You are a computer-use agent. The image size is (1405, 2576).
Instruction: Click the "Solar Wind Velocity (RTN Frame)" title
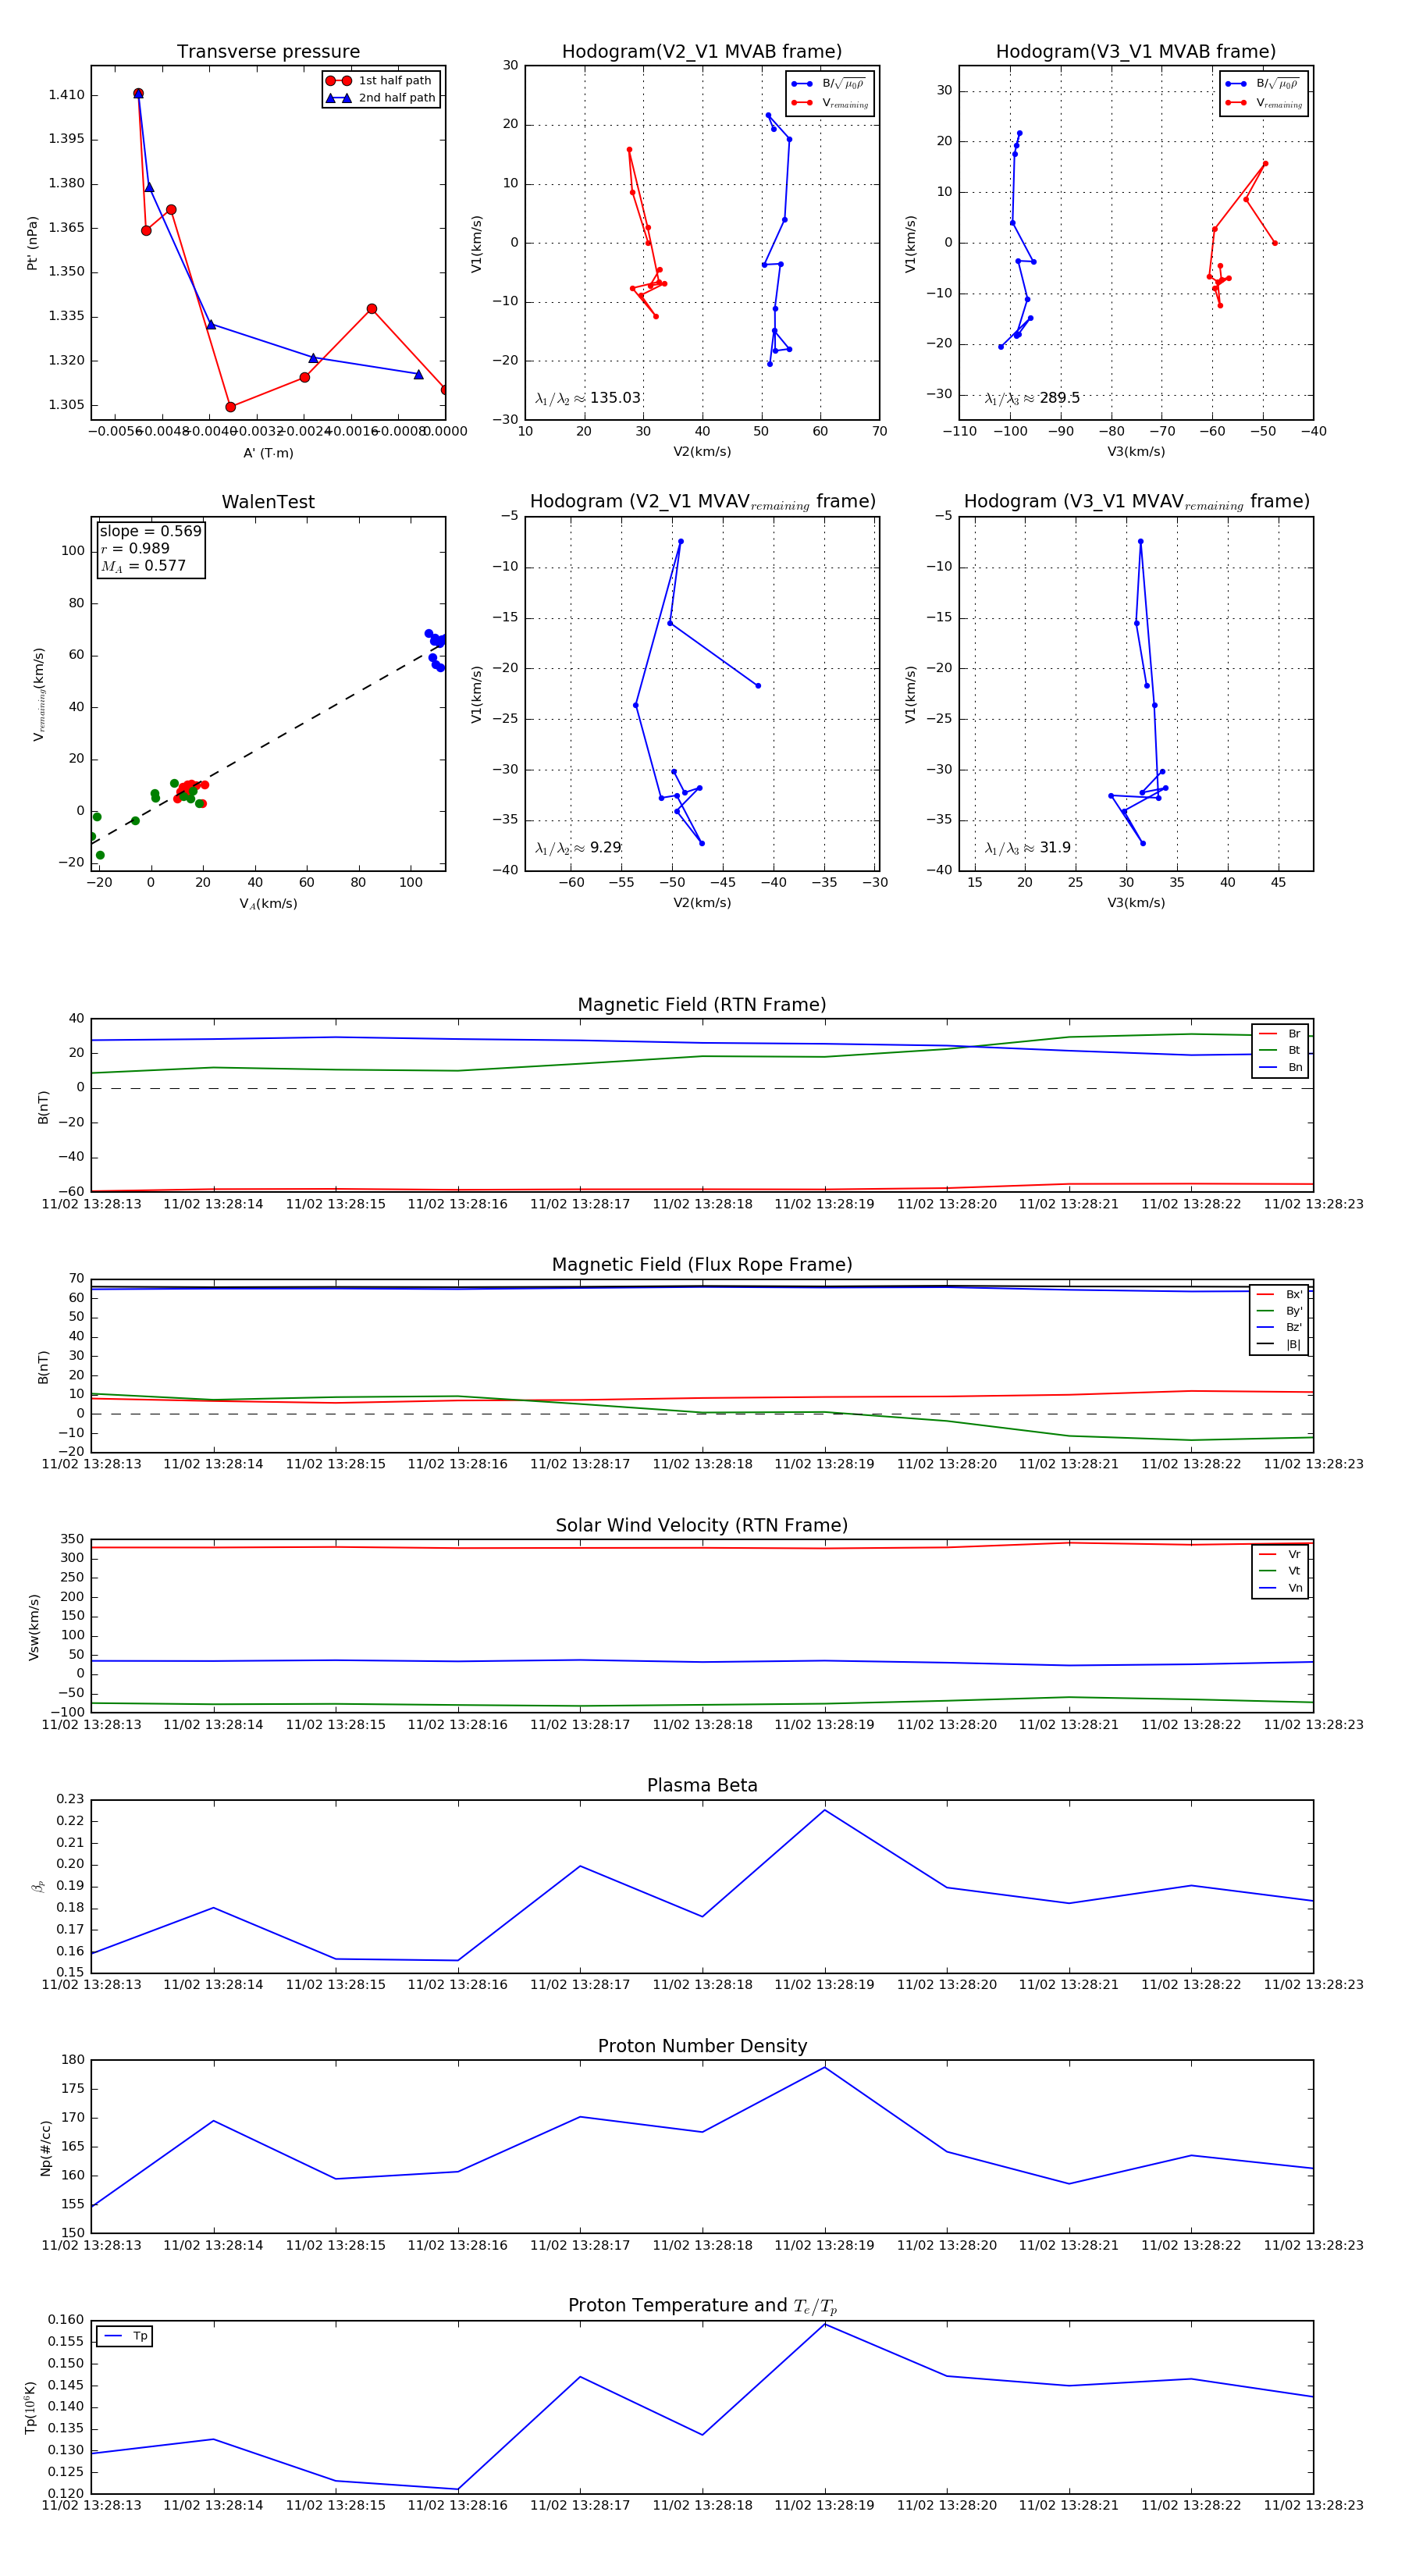(702, 1525)
